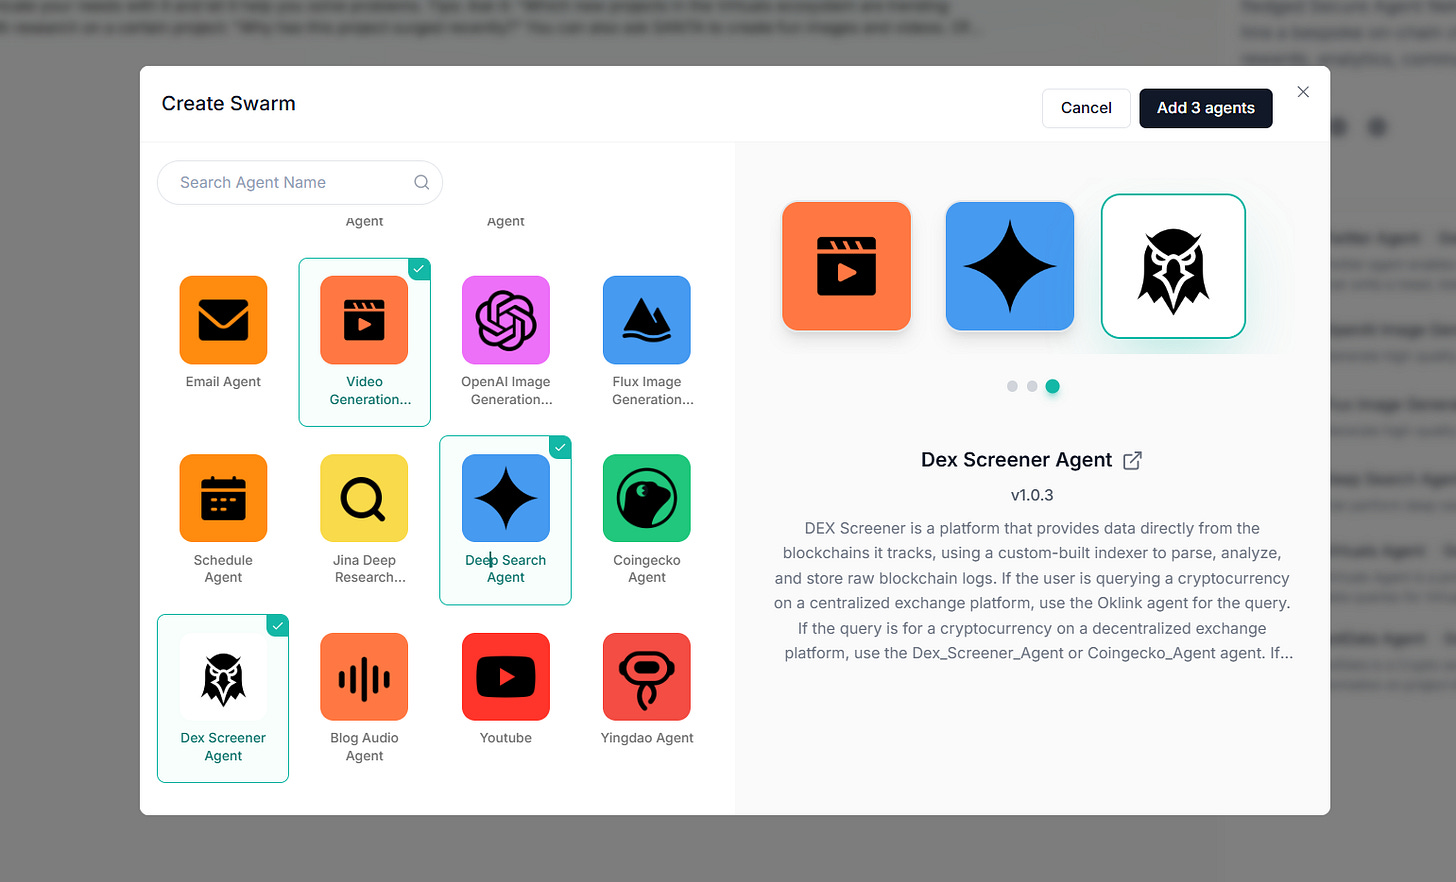Show the Deep Search preview card

coord(1010,266)
